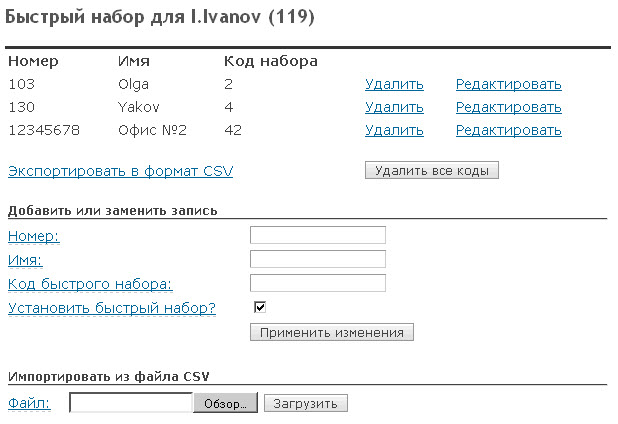Edit the Офис №2 entry
This screenshot has height=424, width=618.
point(508,130)
